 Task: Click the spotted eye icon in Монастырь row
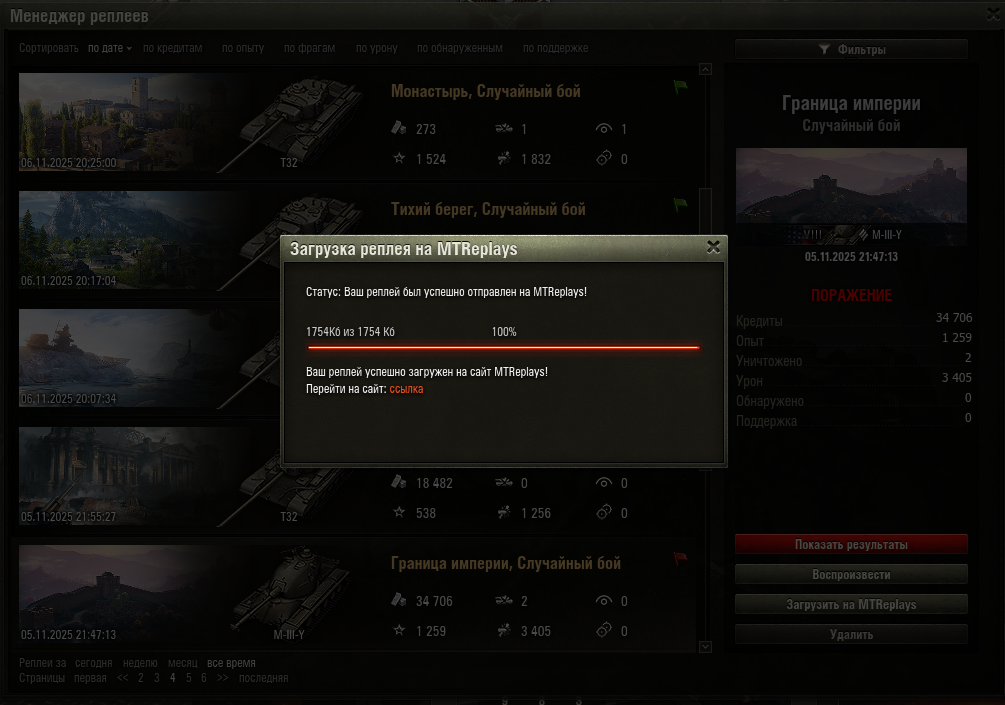[x=603, y=129]
